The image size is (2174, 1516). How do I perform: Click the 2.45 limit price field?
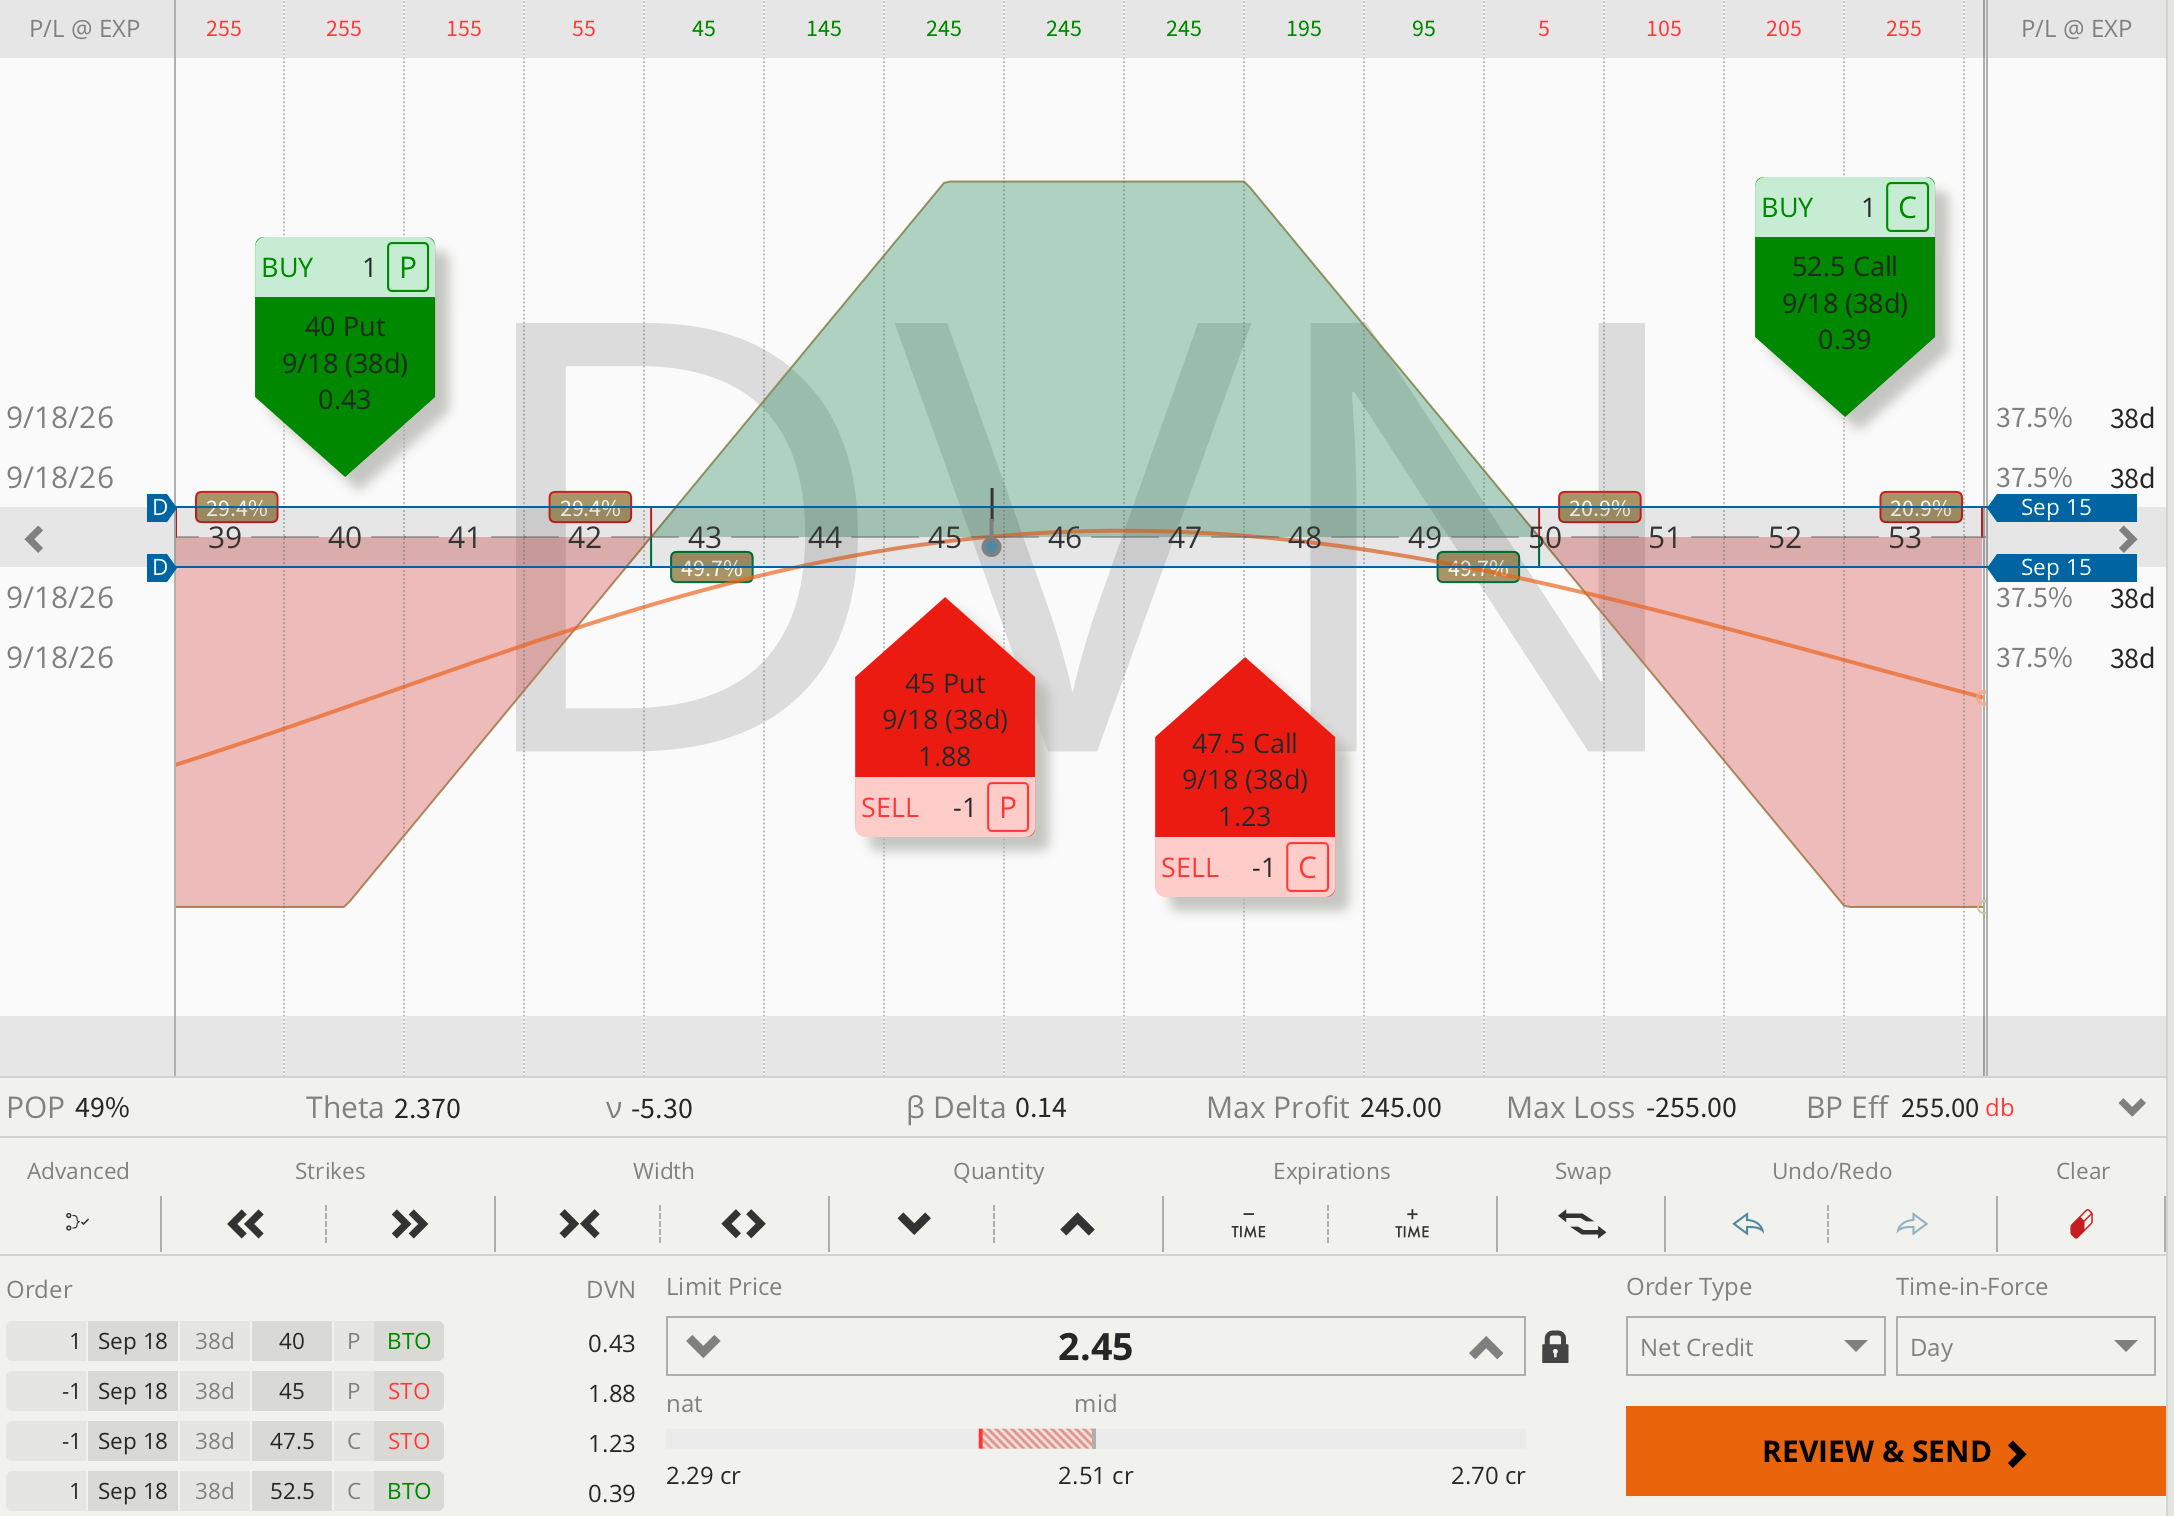pyautogui.click(x=1095, y=1347)
